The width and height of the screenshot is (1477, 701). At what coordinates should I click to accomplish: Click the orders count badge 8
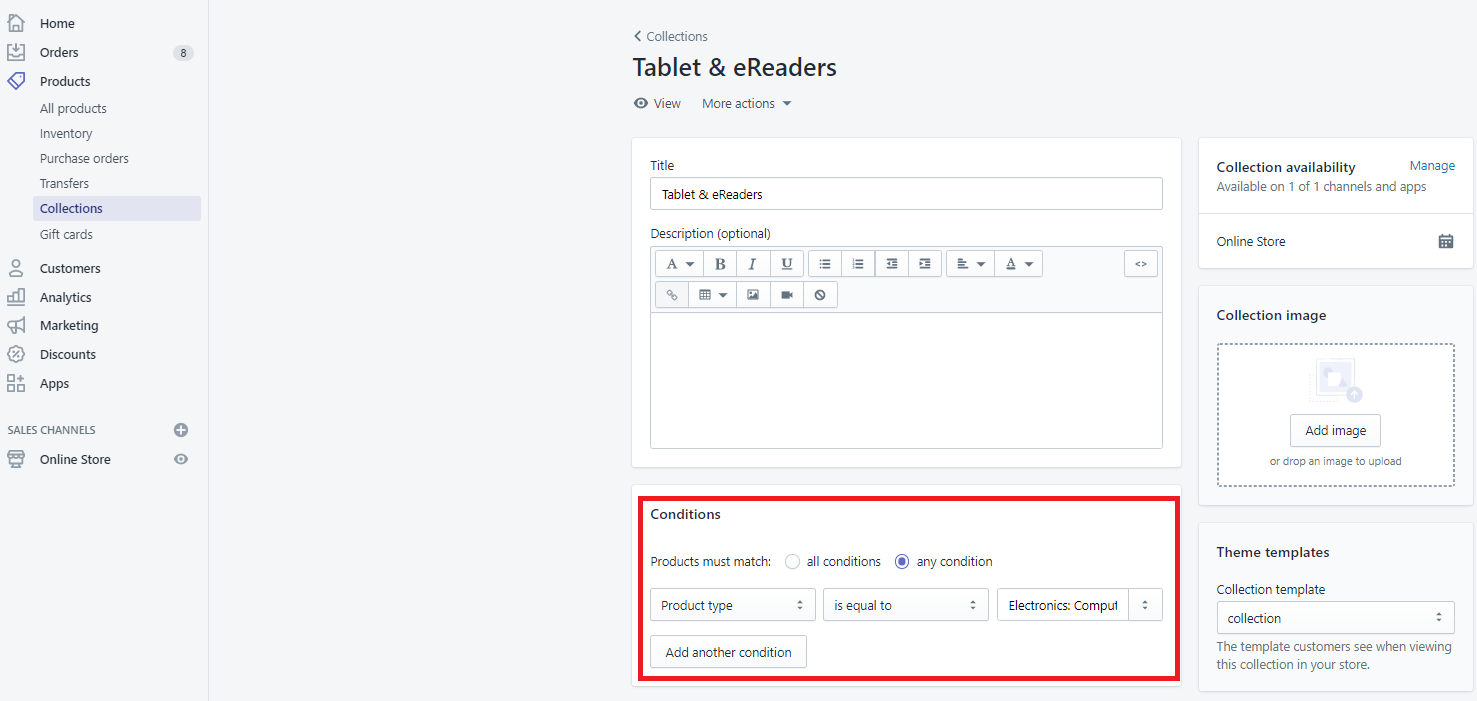(183, 53)
